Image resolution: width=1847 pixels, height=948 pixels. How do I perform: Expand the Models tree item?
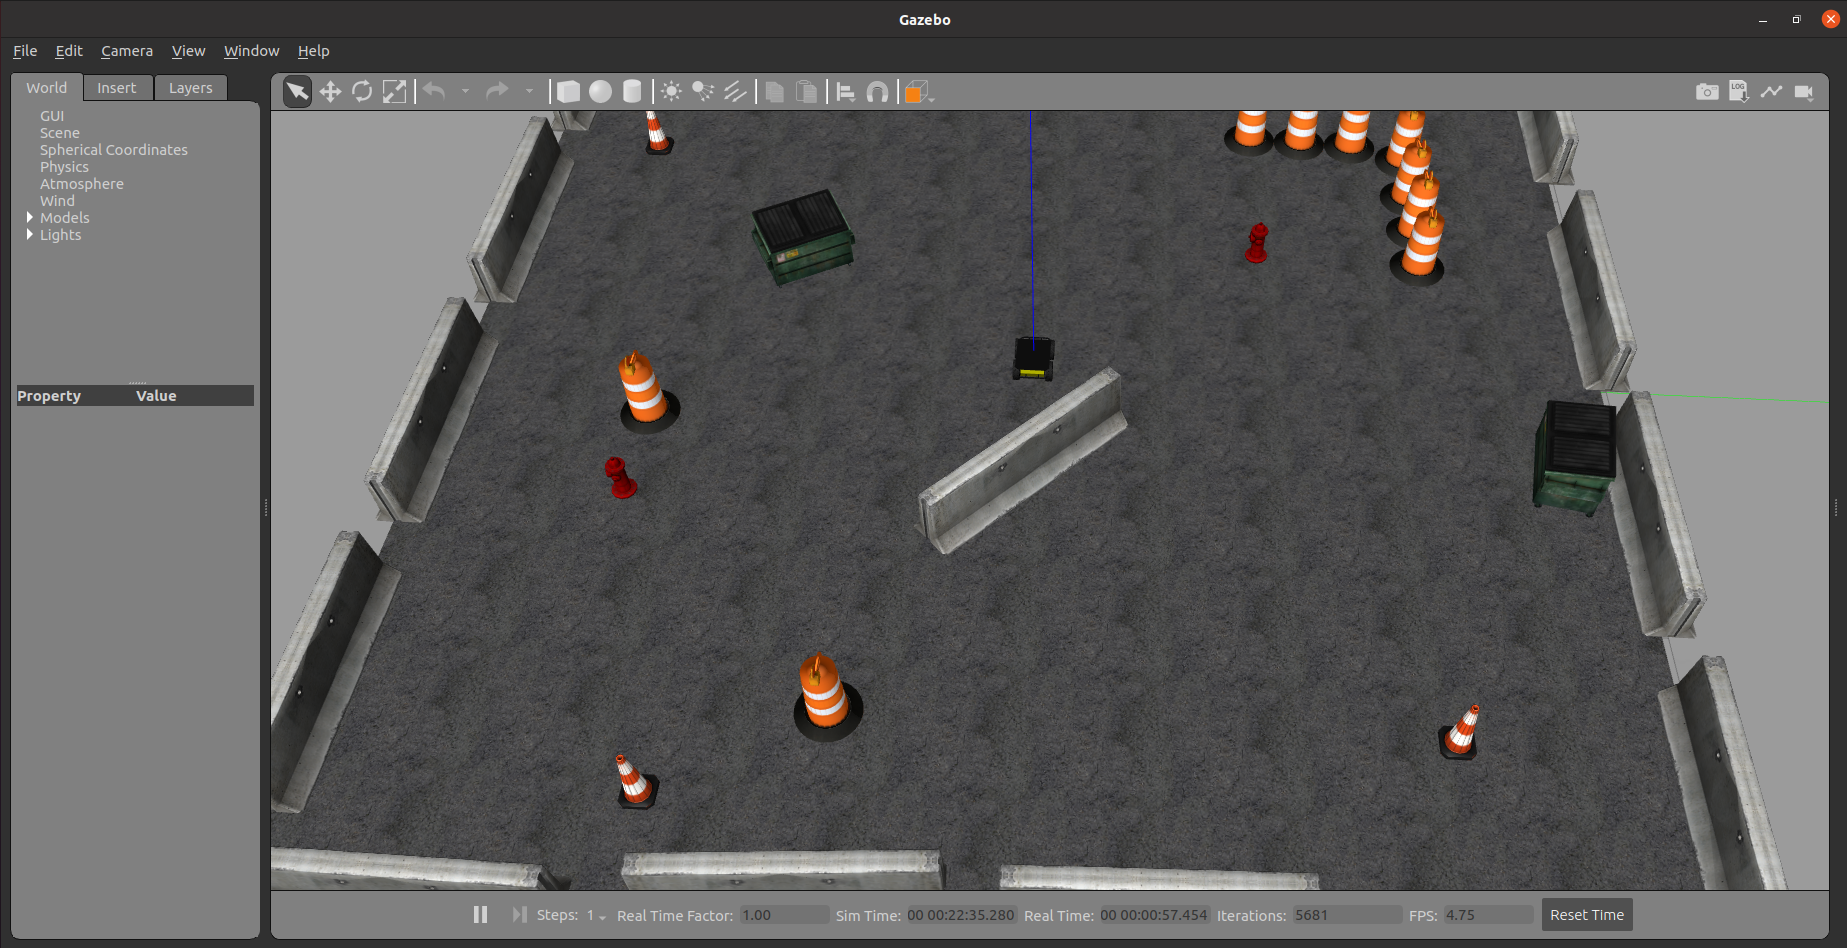coord(30,217)
